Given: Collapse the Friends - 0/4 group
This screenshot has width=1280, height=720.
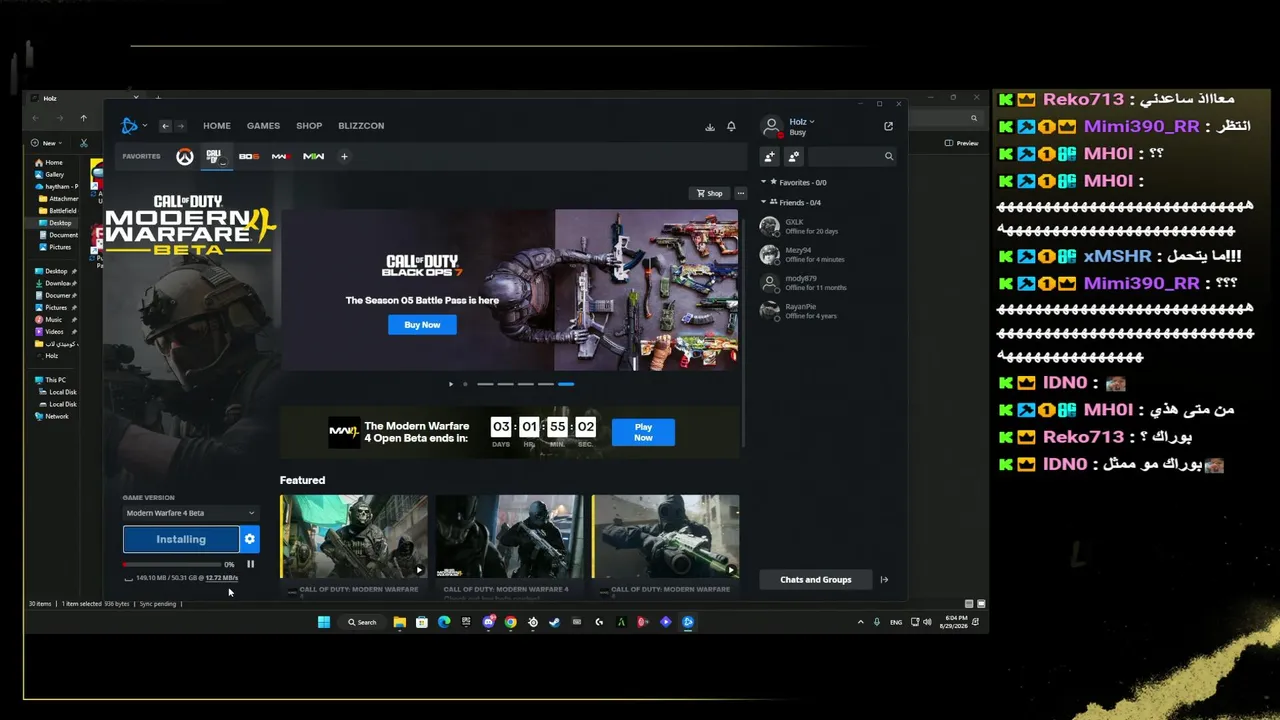Looking at the screenshot, I should click(791, 202).
